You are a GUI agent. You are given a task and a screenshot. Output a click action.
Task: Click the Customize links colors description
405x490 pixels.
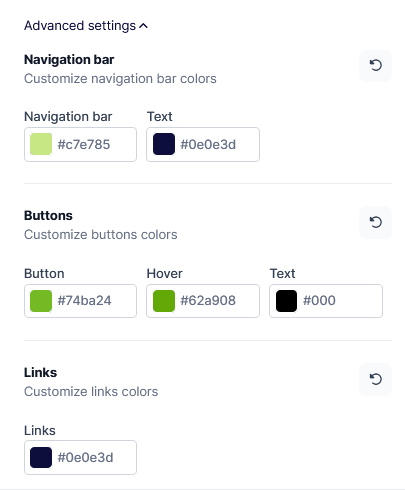[91, 392]
